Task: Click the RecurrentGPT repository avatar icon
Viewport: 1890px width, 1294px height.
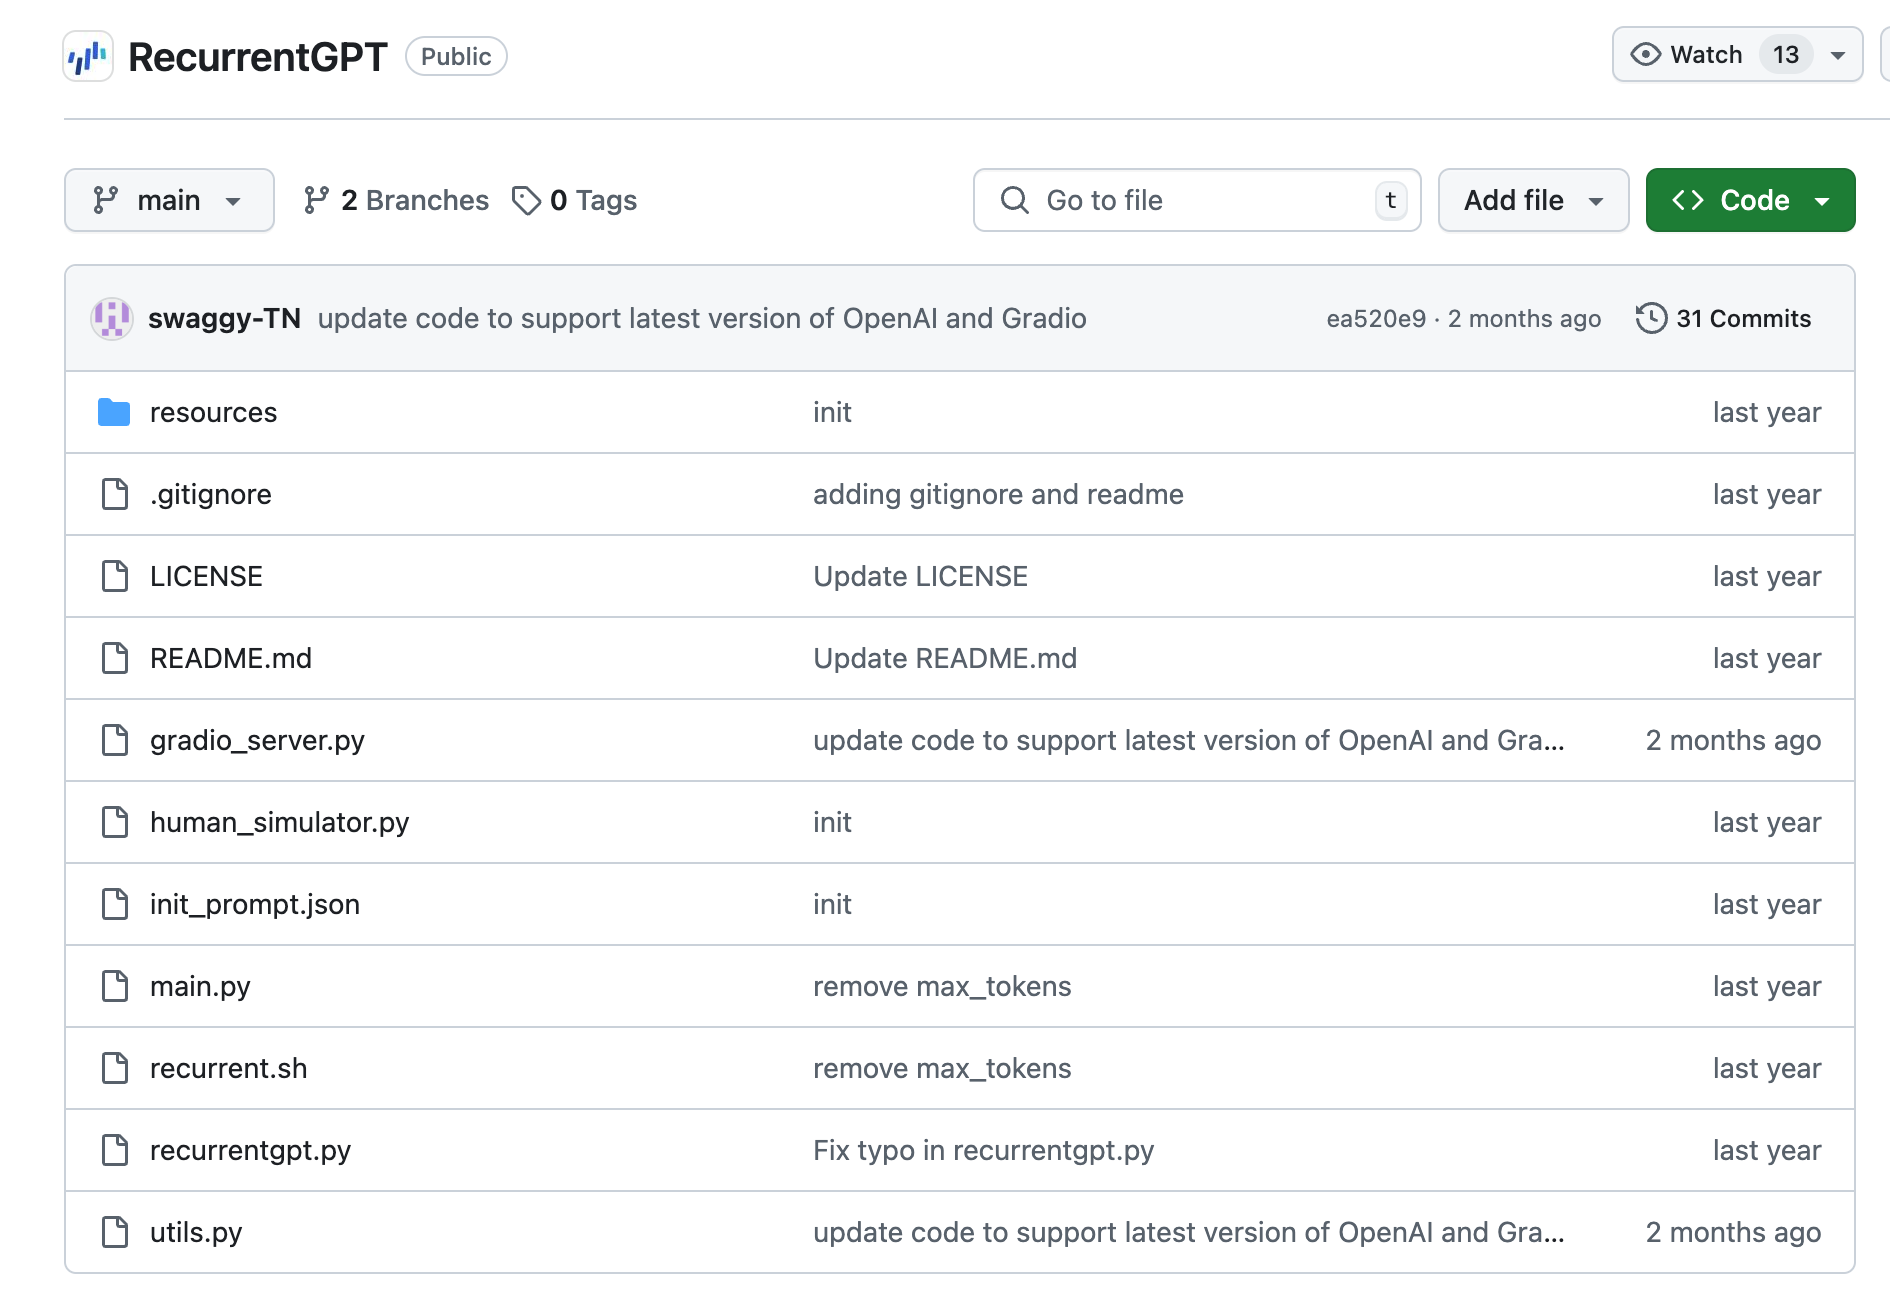Action: point(88,56)
